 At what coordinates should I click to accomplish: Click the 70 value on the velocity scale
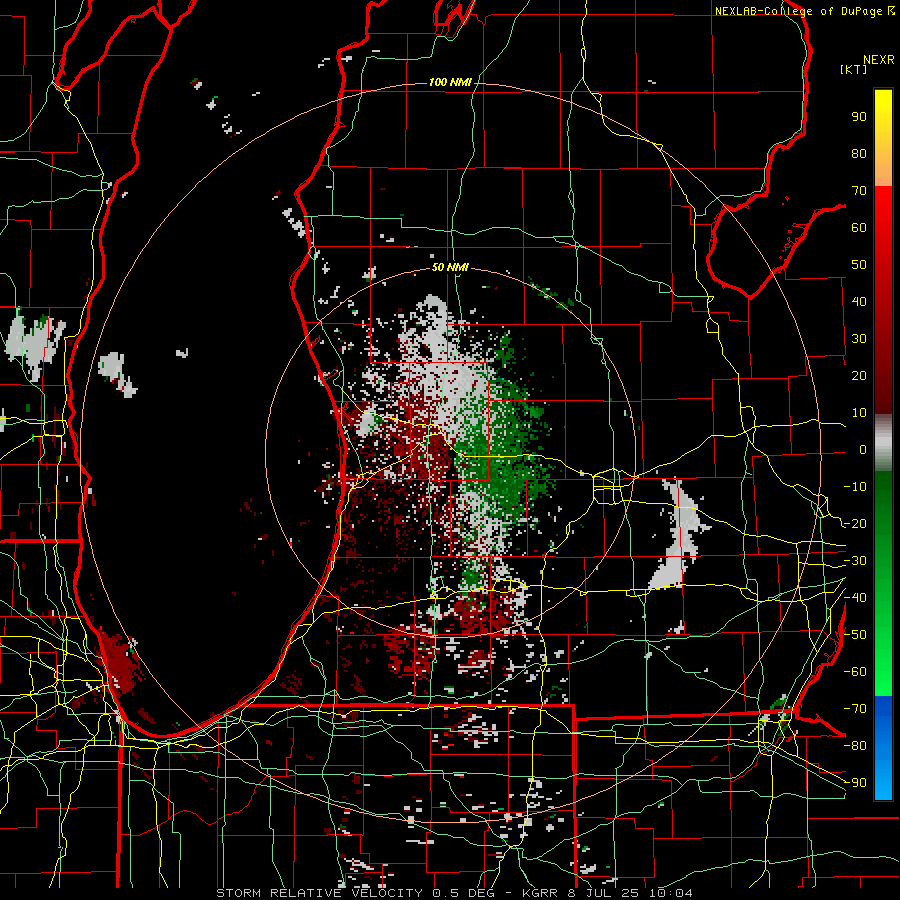click(x=859, y=191)
